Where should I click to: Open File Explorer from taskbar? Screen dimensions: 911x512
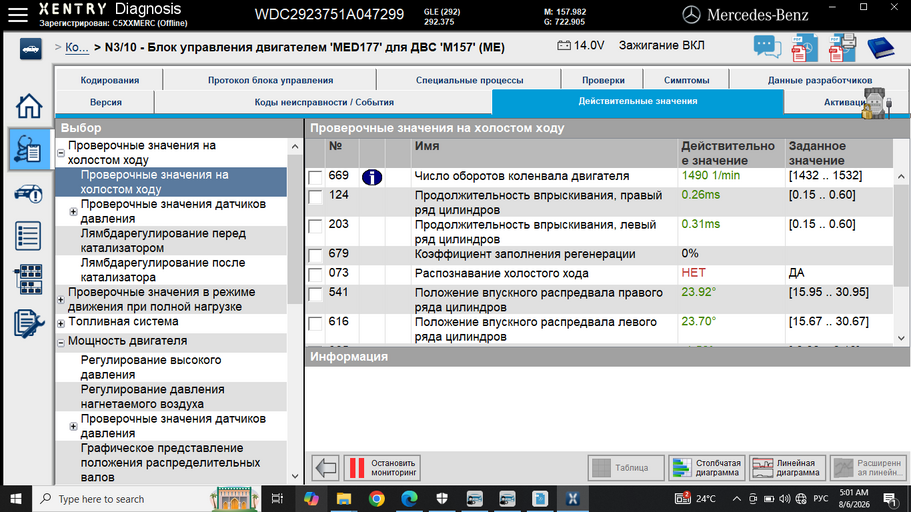(x=344, y=499)
